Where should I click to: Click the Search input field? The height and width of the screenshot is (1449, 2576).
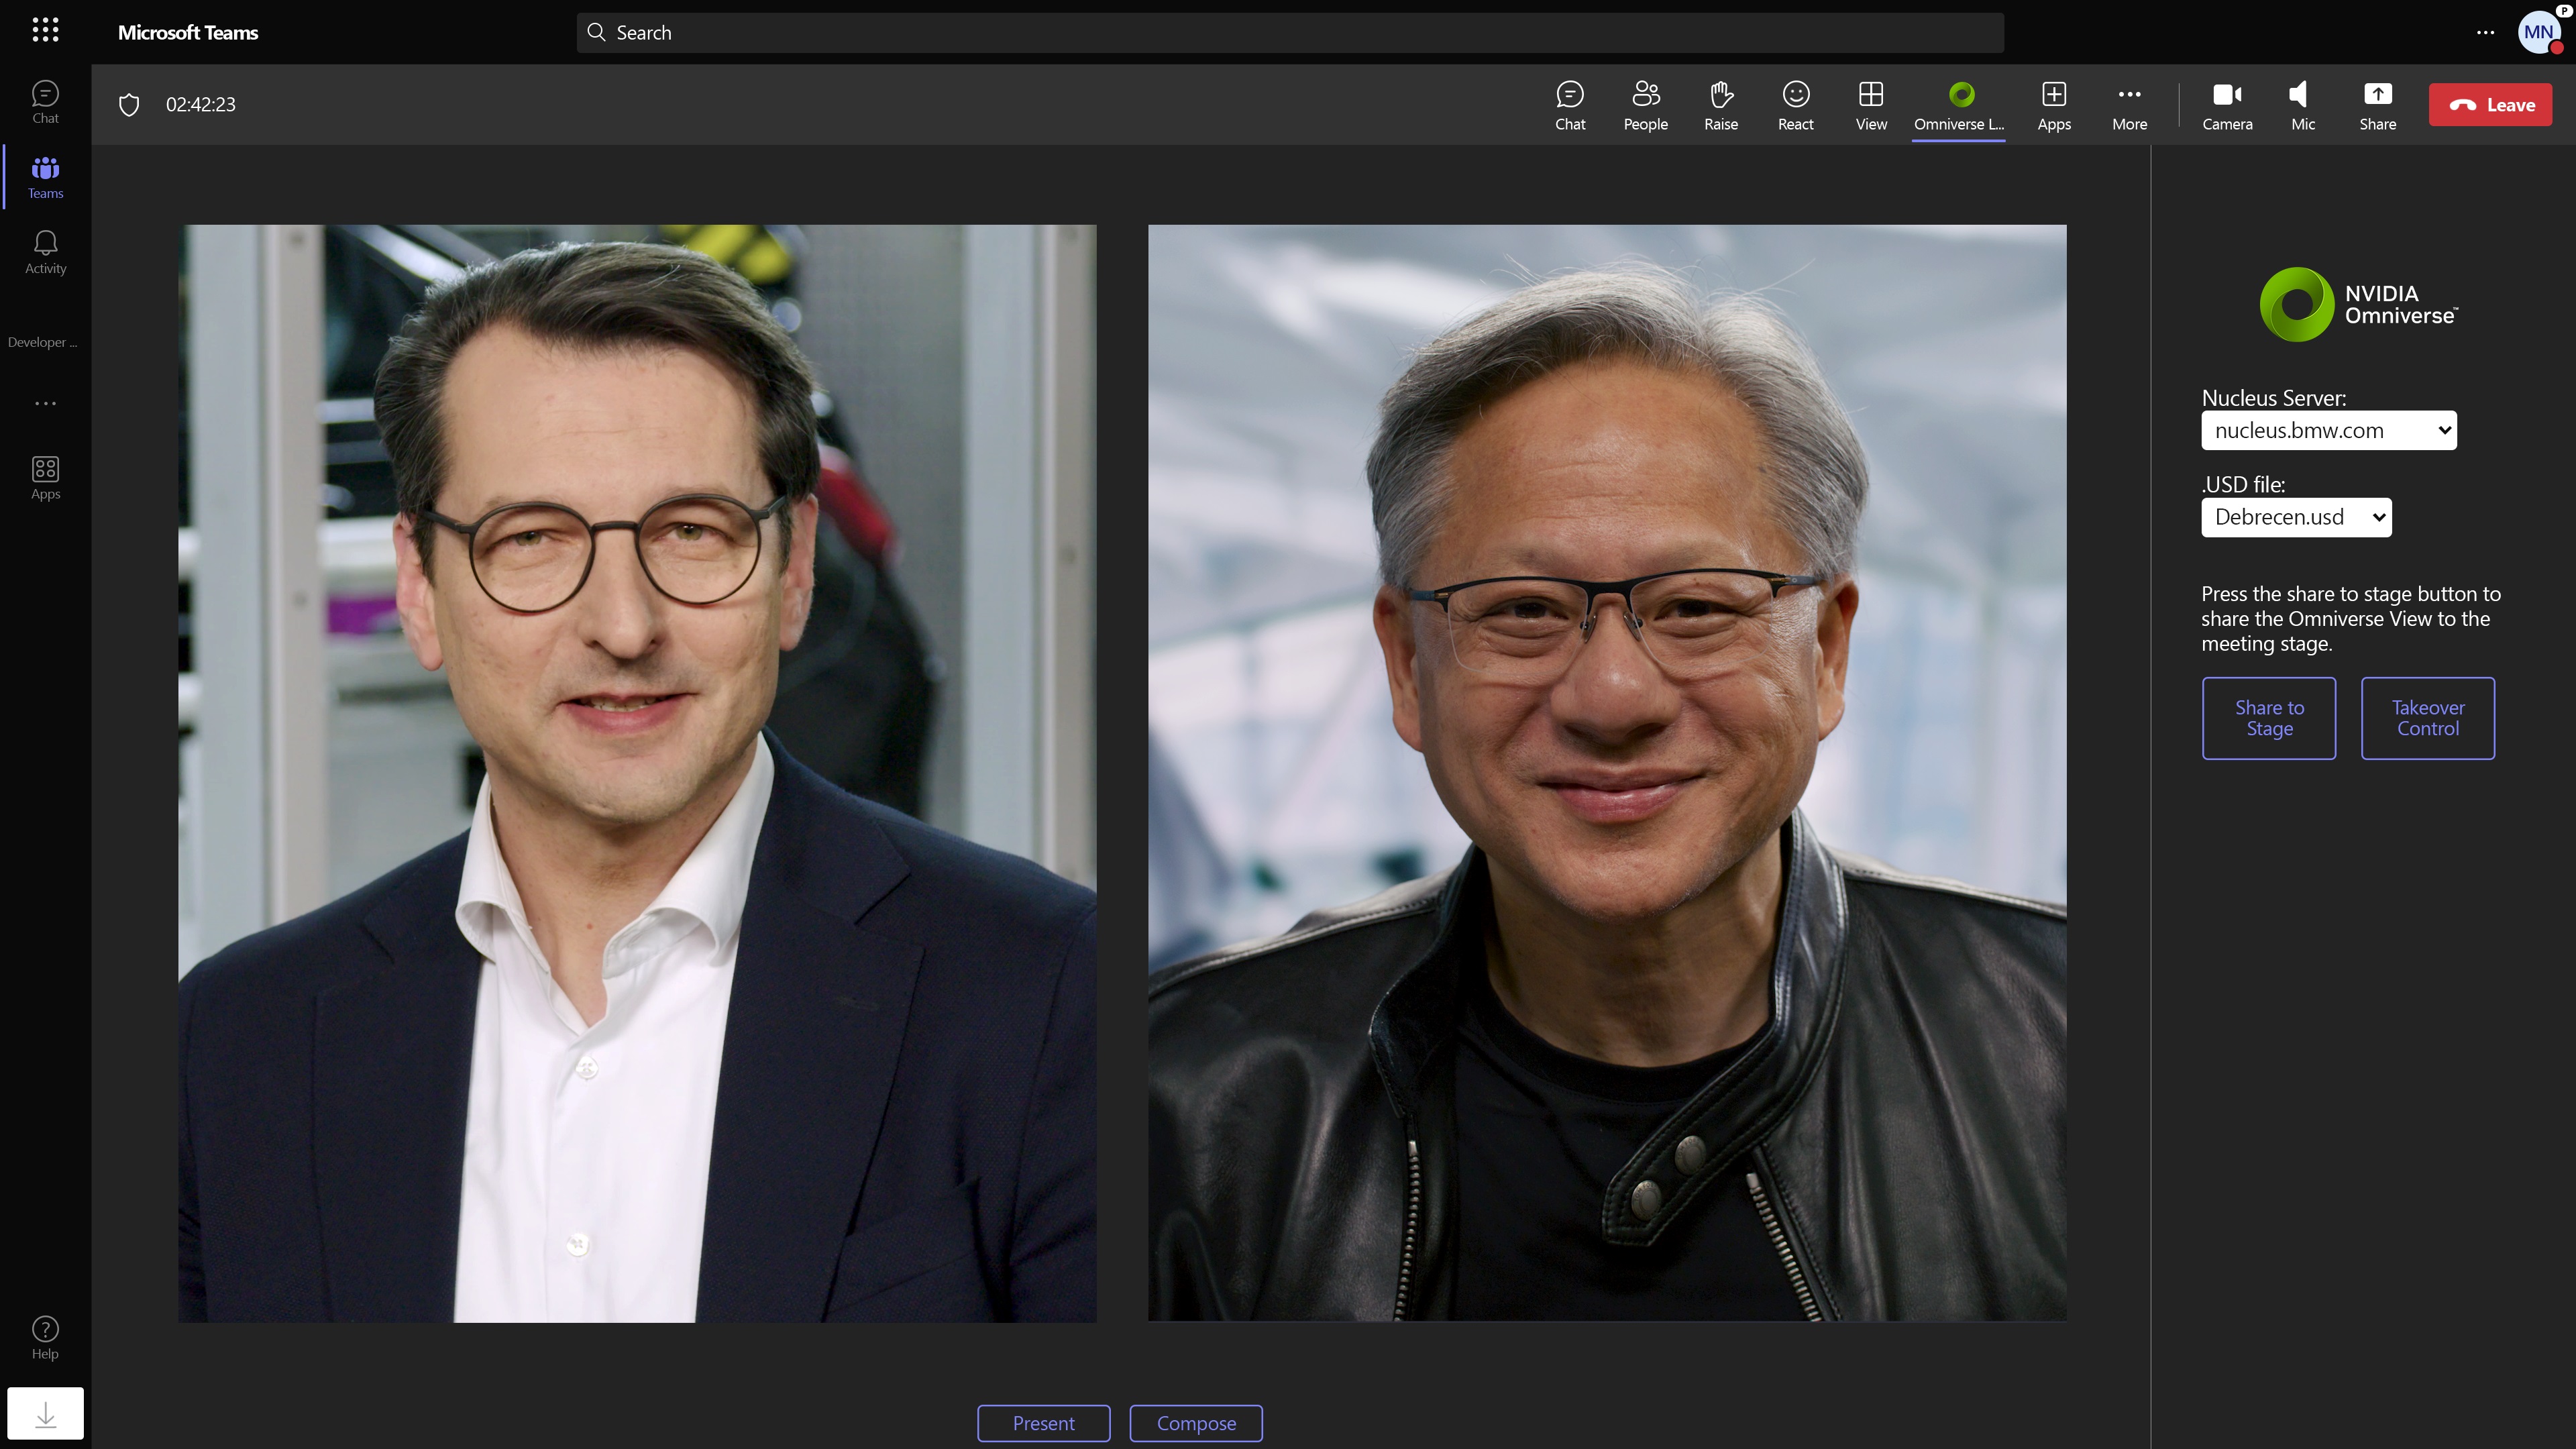(1289, 32)
